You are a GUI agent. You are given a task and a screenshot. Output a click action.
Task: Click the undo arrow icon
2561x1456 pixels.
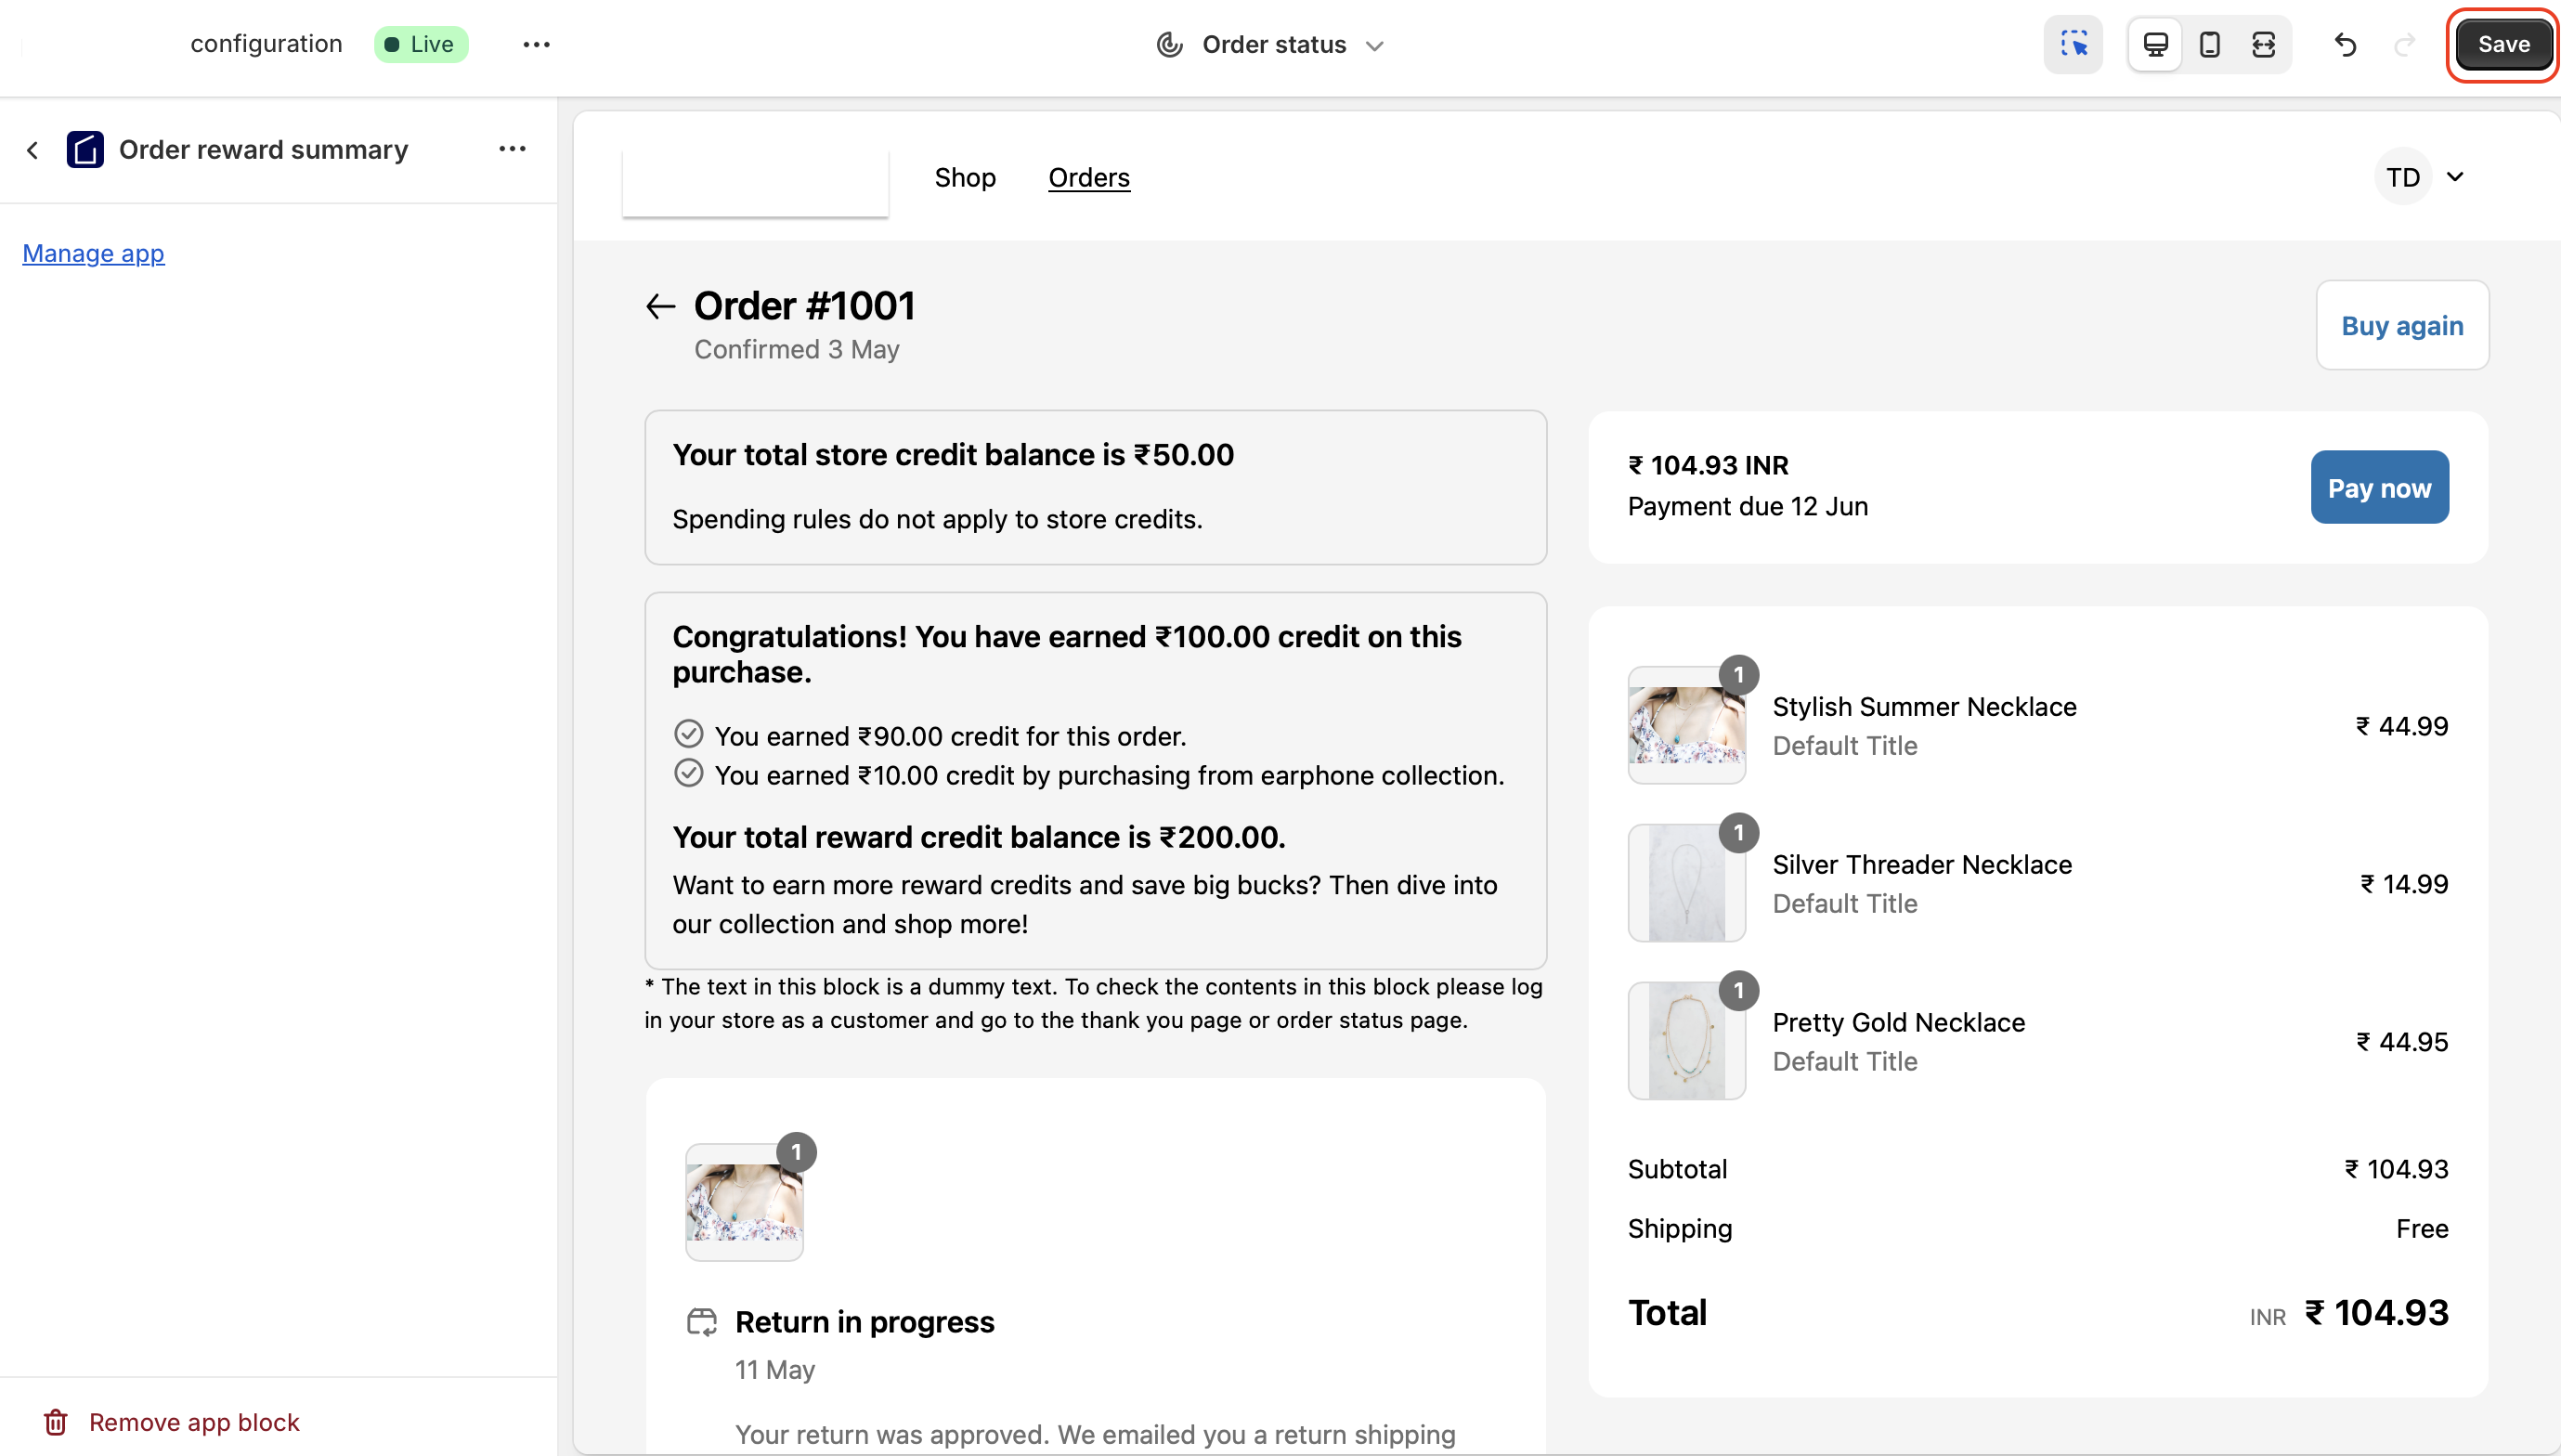[x=2345, y=44]
